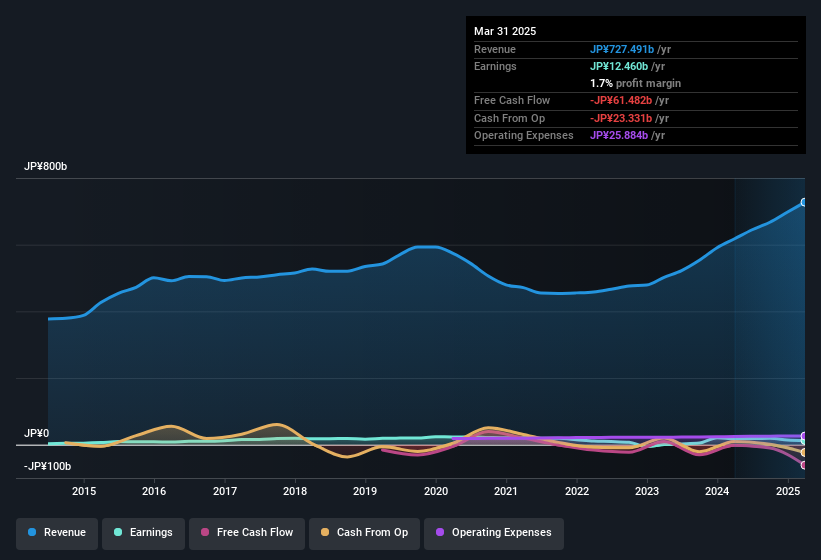Click the 1.7% profit margin text
Image resolution: width=821 pixels, height=560 pixels.
point(635,83)
